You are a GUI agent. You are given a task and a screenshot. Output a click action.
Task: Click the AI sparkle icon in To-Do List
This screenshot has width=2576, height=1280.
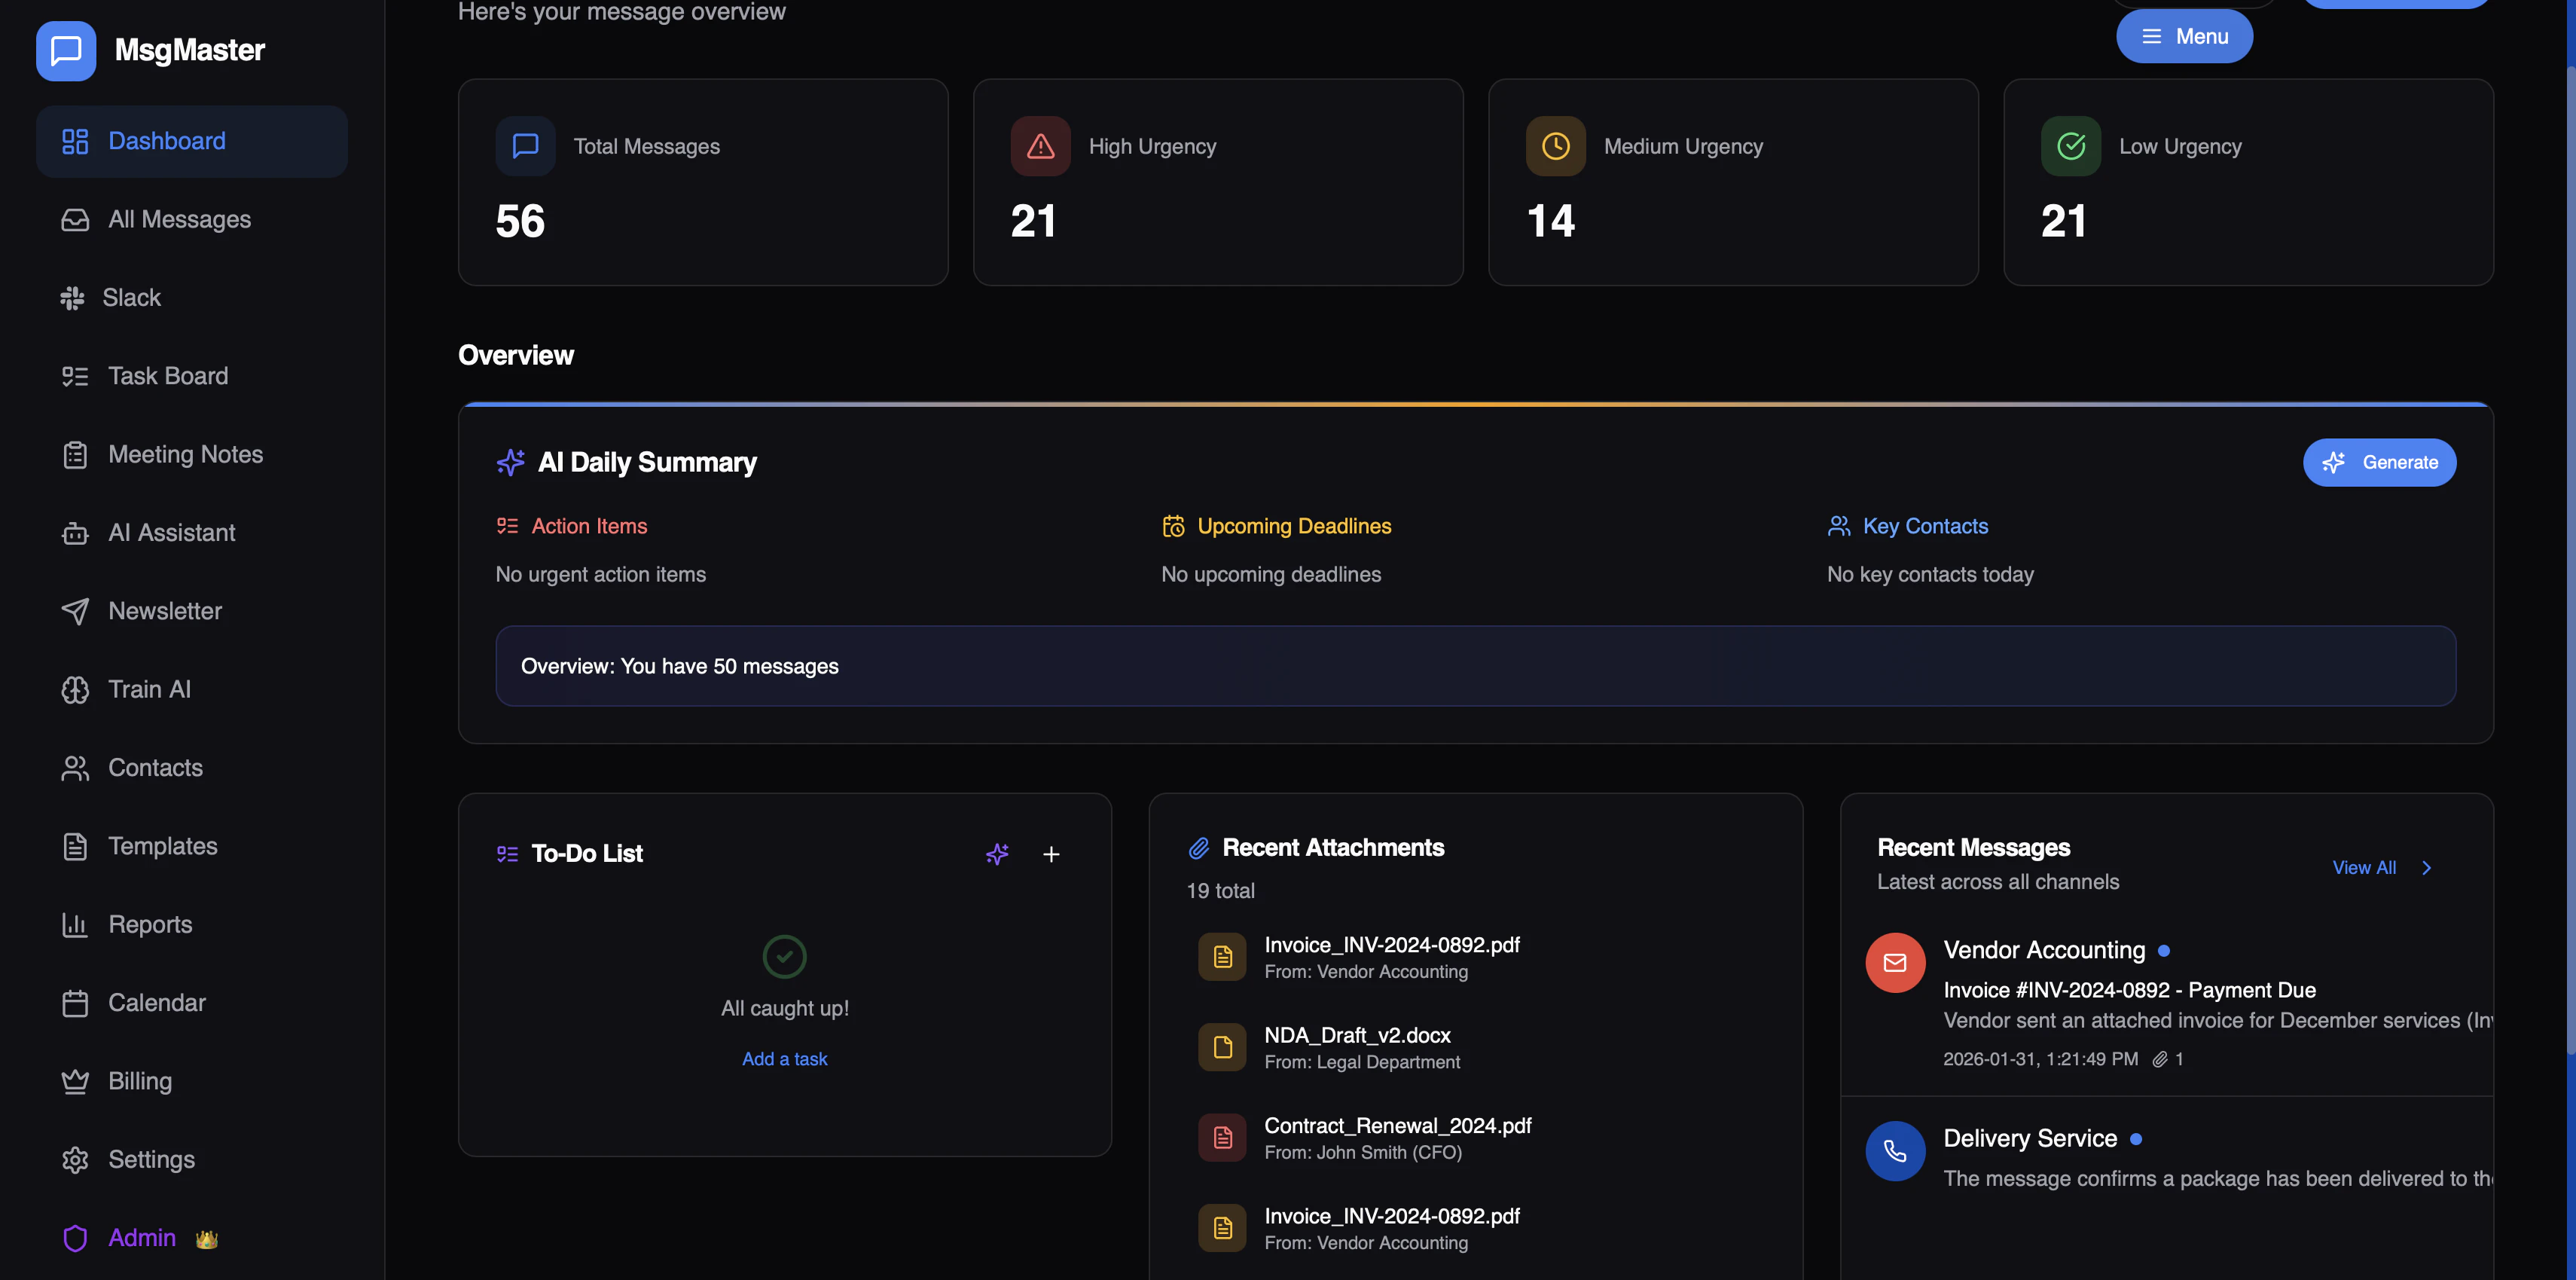pyautogui.click(x=997, y=854)
